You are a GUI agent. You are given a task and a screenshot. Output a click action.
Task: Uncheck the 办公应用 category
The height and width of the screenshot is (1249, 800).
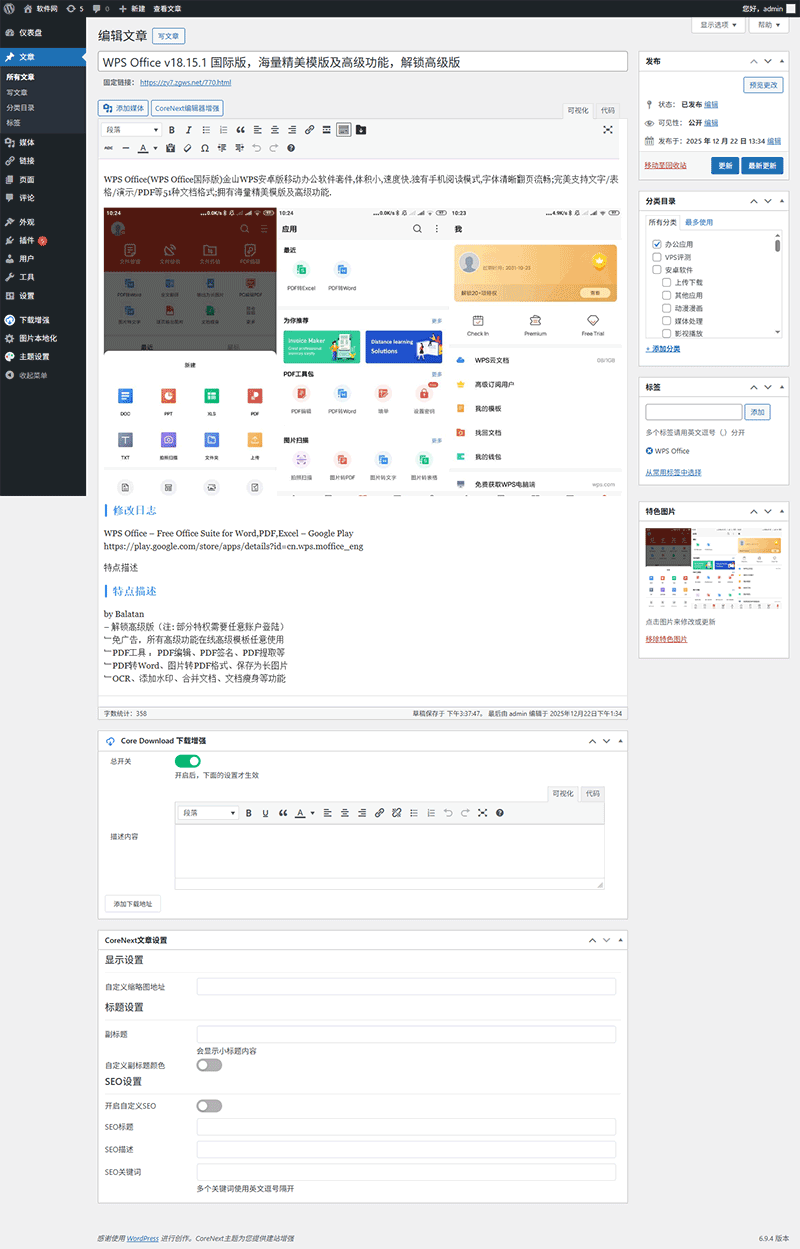click(x=657, y=244)
